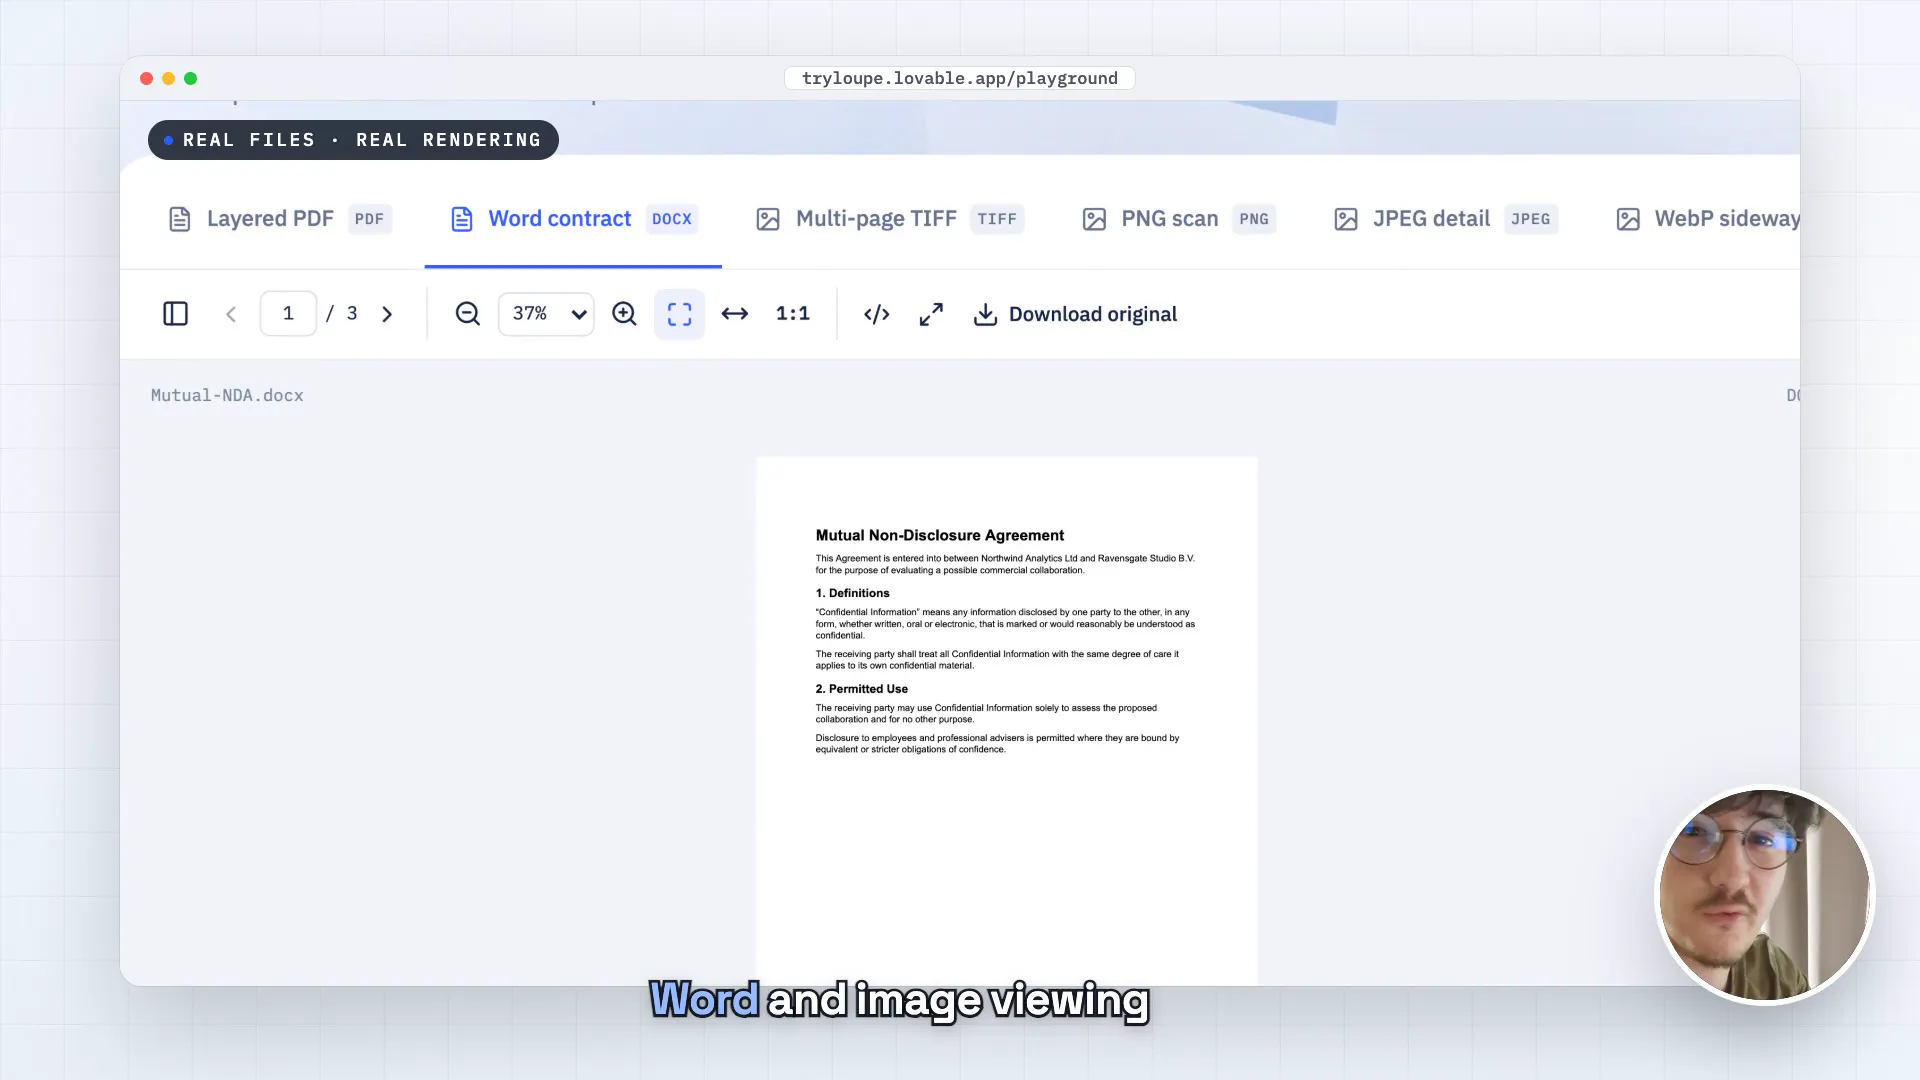The width and height of the screenshot is (1920, 1080).
Task: Expand viewer to fullscreen
Action: [x=931, y=314]
